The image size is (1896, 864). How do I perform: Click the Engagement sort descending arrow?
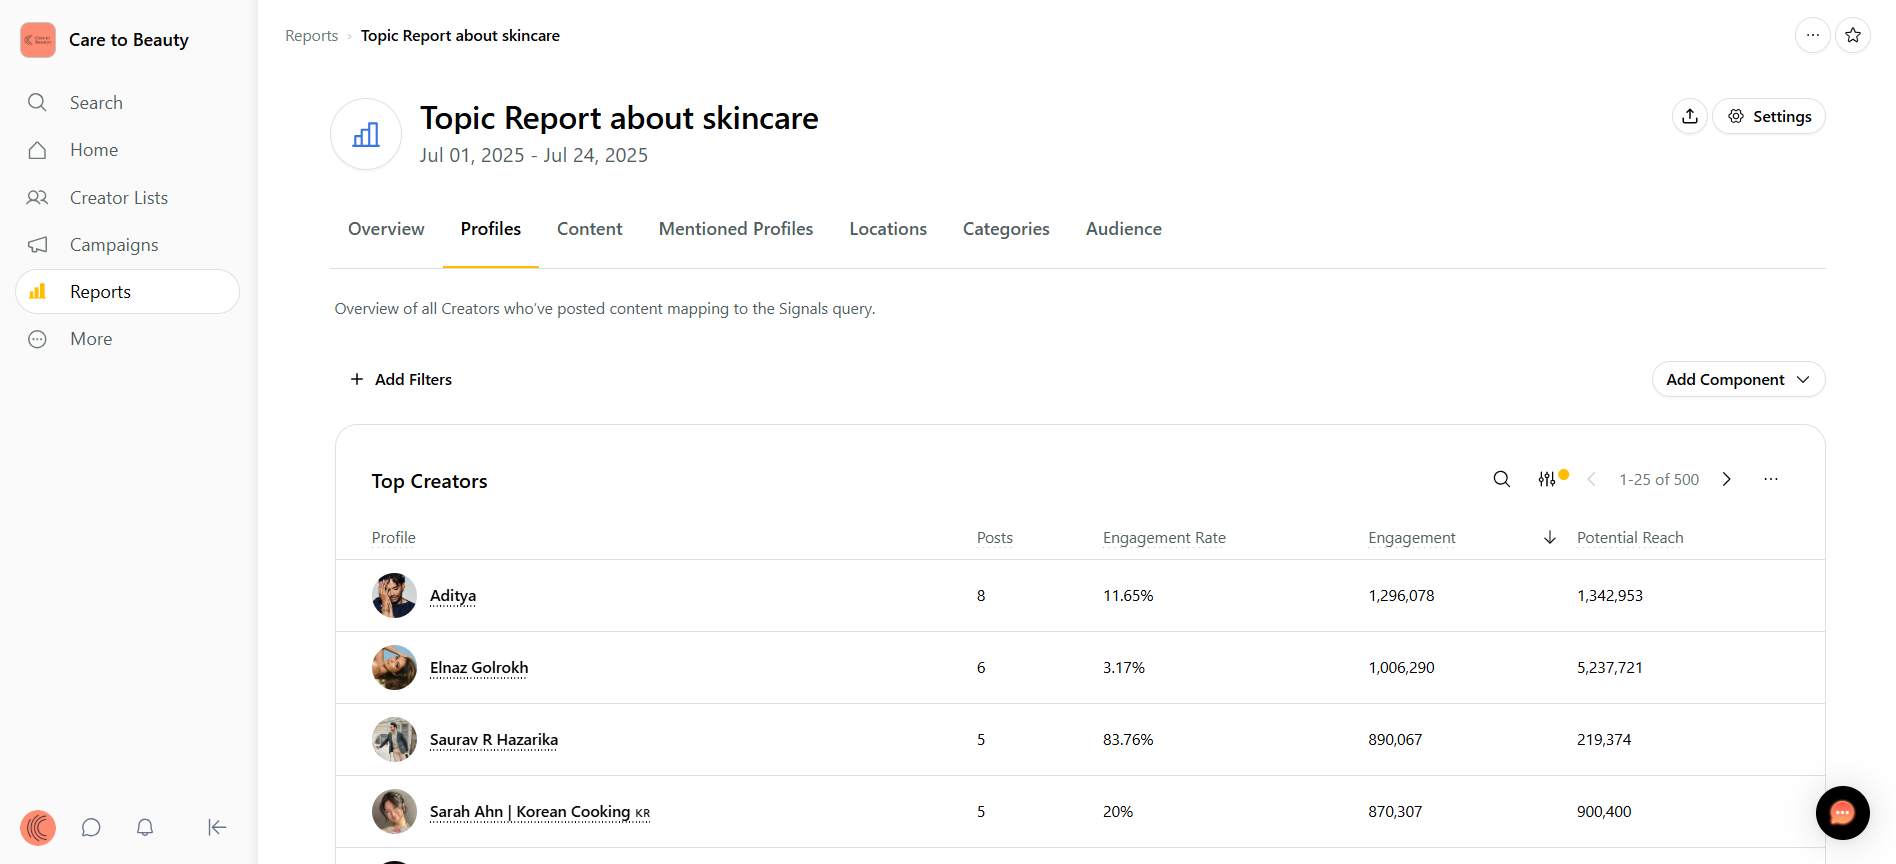point(1550,538)
